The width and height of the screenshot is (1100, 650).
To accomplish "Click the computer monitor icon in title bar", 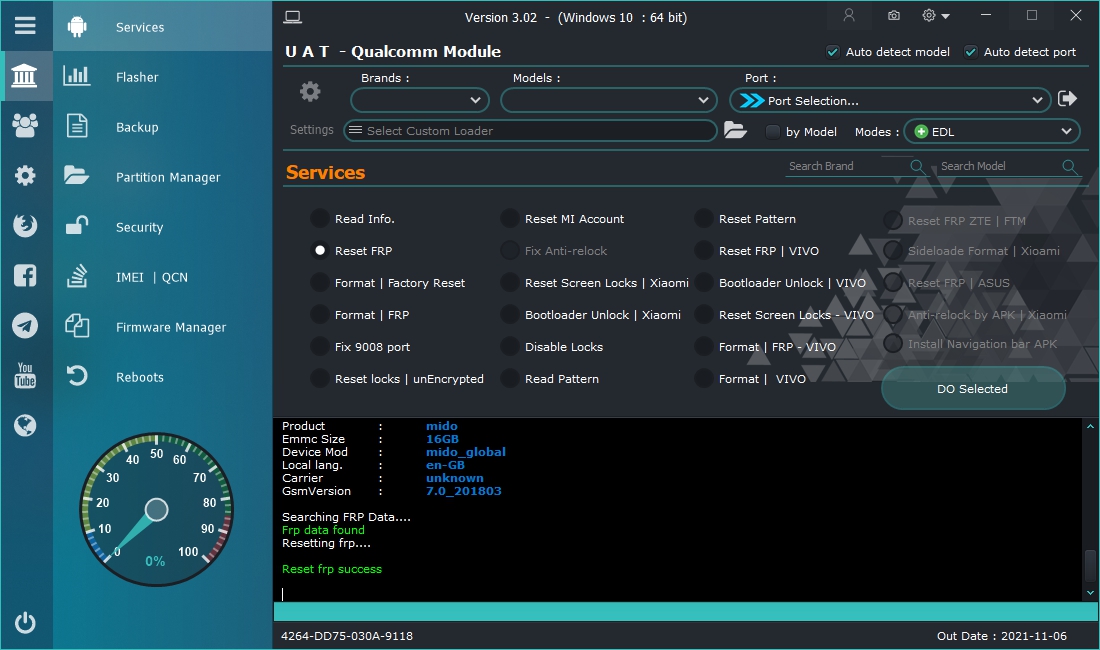I will 293,17.
